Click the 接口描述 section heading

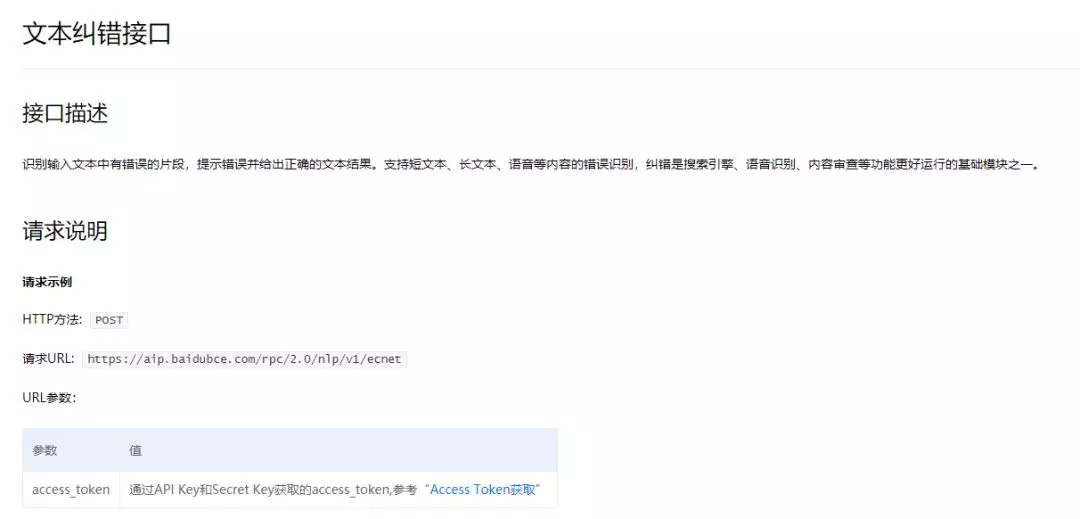tap(65, 114)
